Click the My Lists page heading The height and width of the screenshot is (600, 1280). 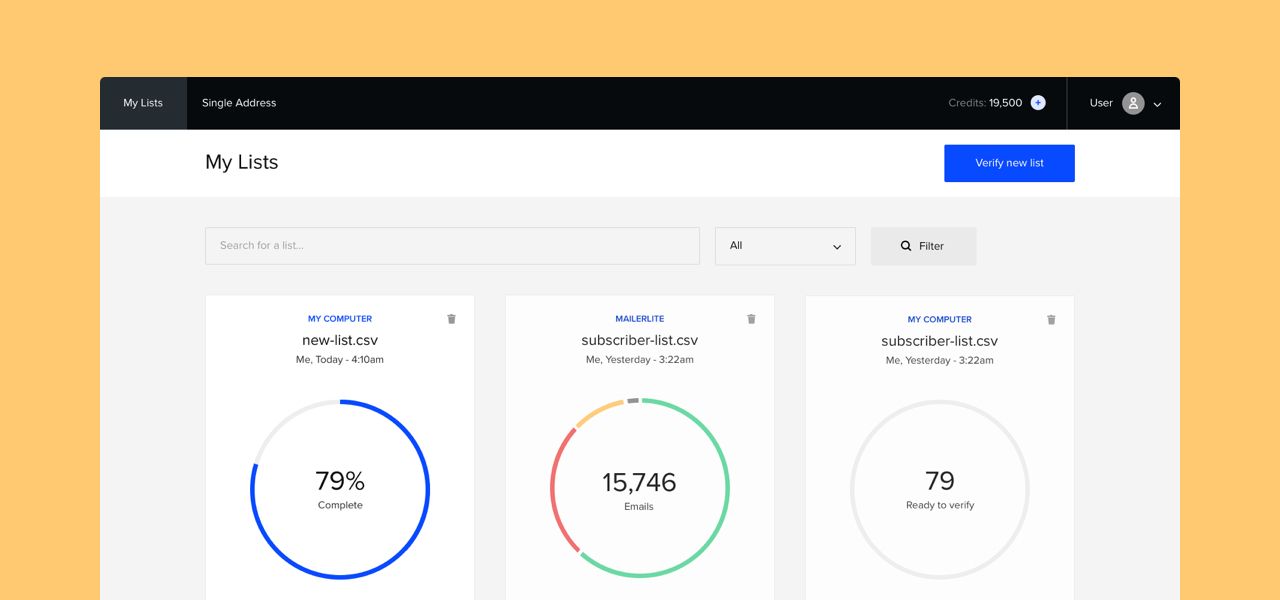[x=242, y=162]
